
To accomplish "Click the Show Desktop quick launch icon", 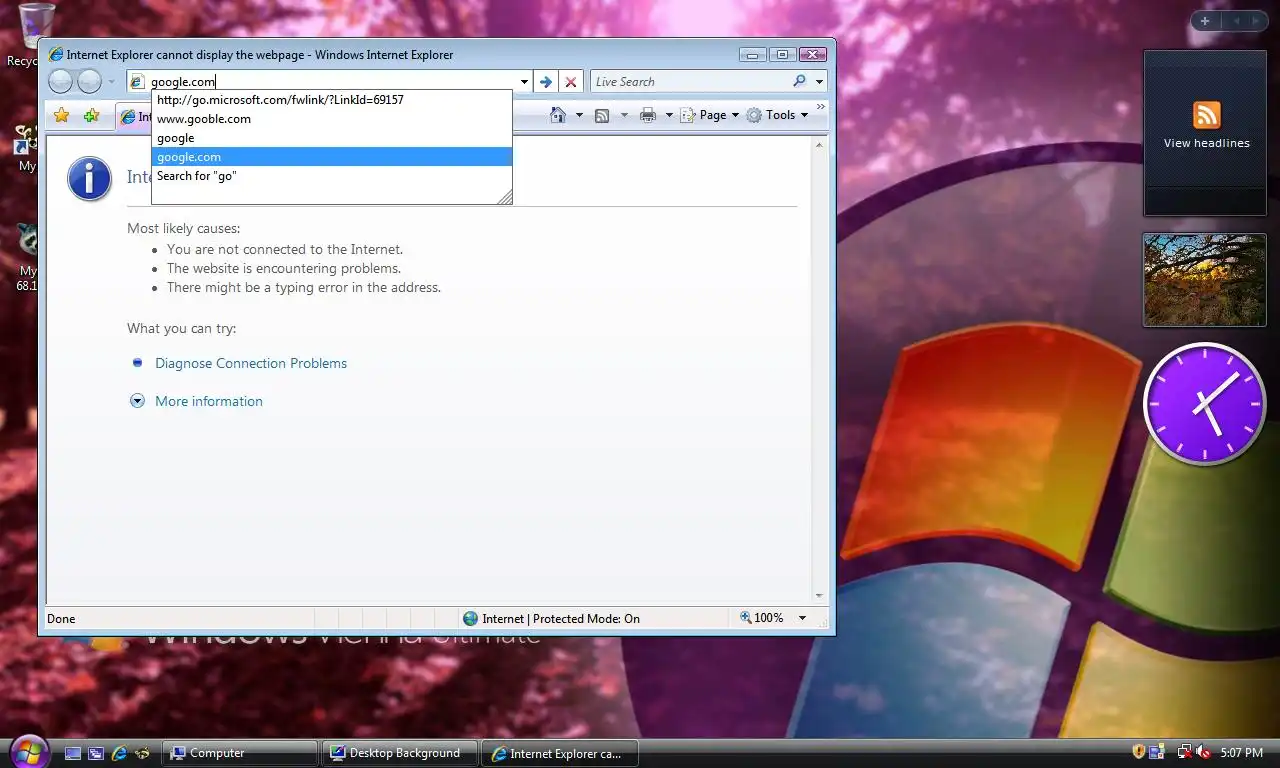I will 73,753.
